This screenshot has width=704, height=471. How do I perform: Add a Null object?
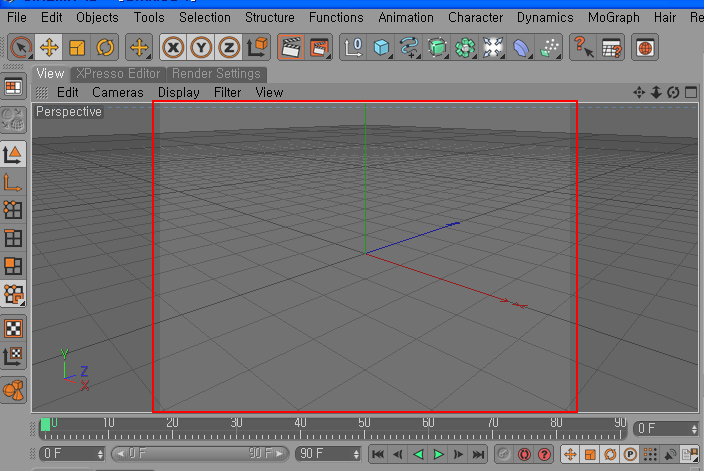353,47
